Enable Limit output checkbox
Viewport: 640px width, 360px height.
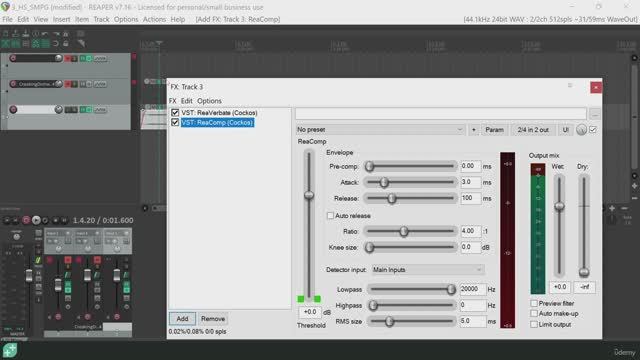[534, 324]
